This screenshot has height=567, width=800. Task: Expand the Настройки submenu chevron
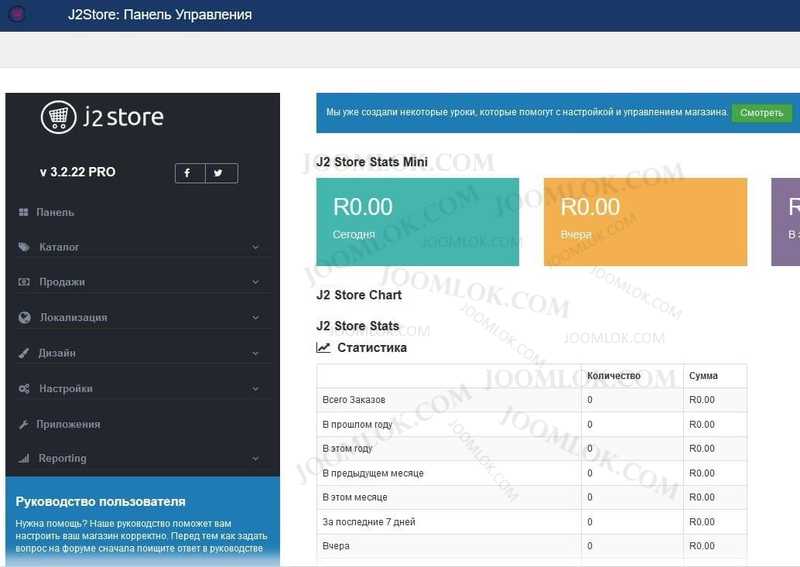pos(255,389)
